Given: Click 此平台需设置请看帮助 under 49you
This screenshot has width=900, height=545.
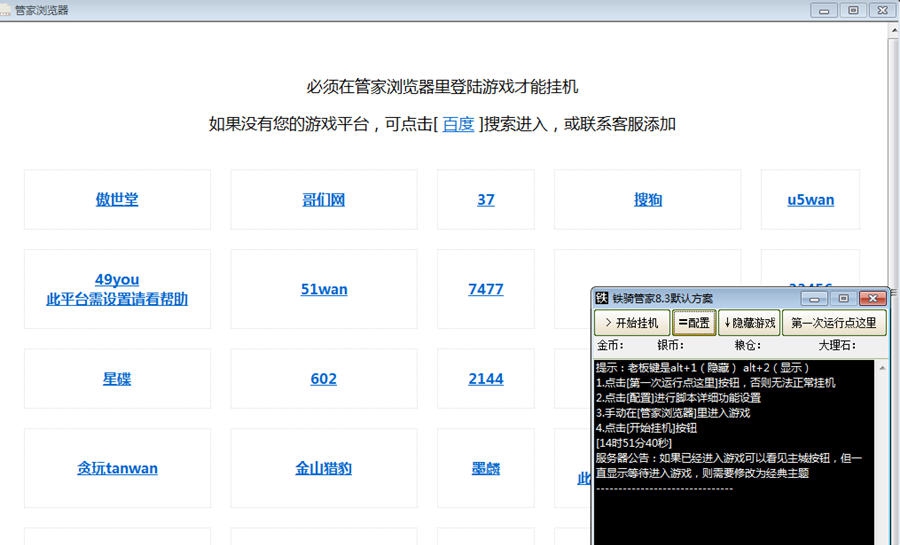Looking at the screenshot, I should [117, 299].
